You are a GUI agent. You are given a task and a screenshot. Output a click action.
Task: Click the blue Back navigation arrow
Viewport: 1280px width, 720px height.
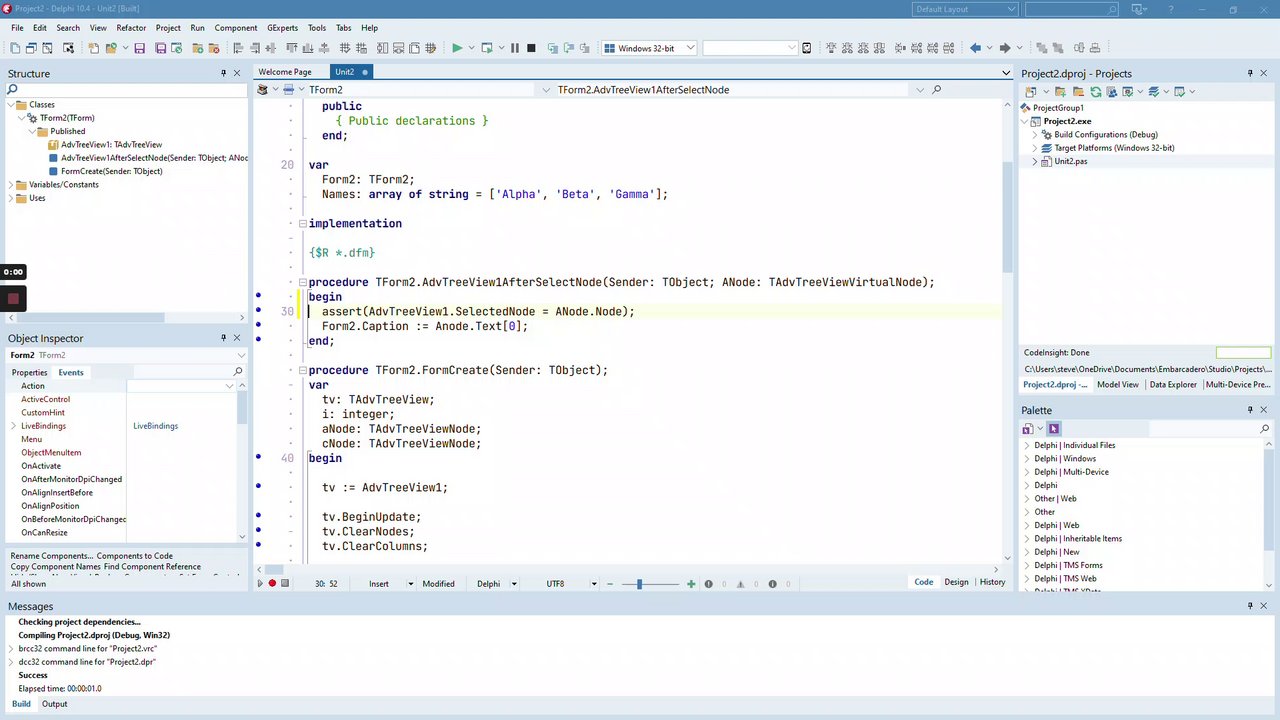coord(975,48)
